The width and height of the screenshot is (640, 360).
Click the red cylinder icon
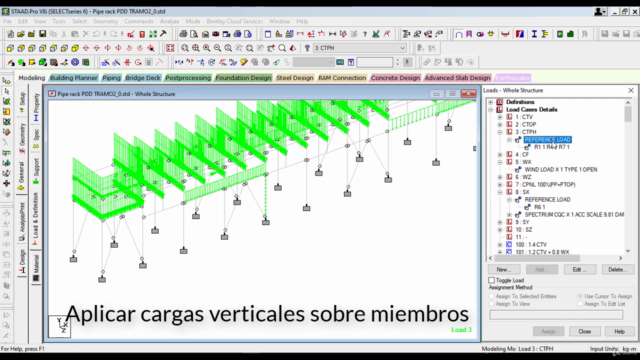click(x=142, y=34)
